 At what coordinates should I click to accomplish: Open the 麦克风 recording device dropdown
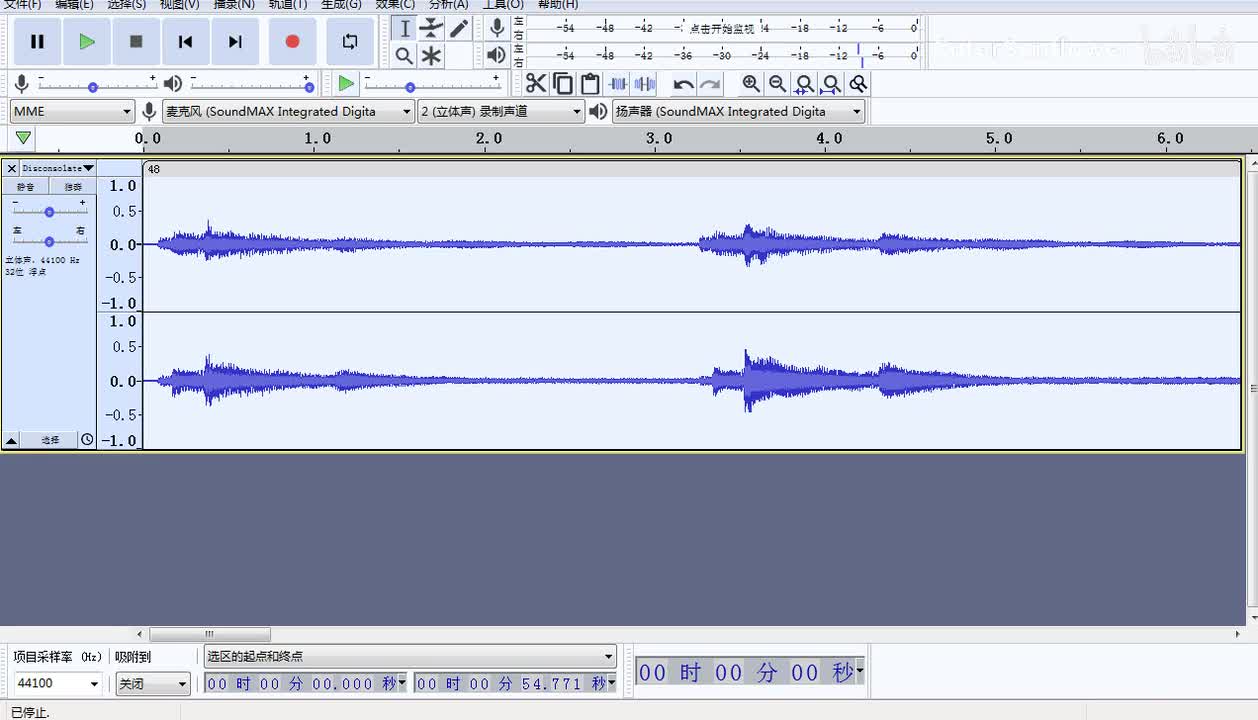tap(288, 111)
